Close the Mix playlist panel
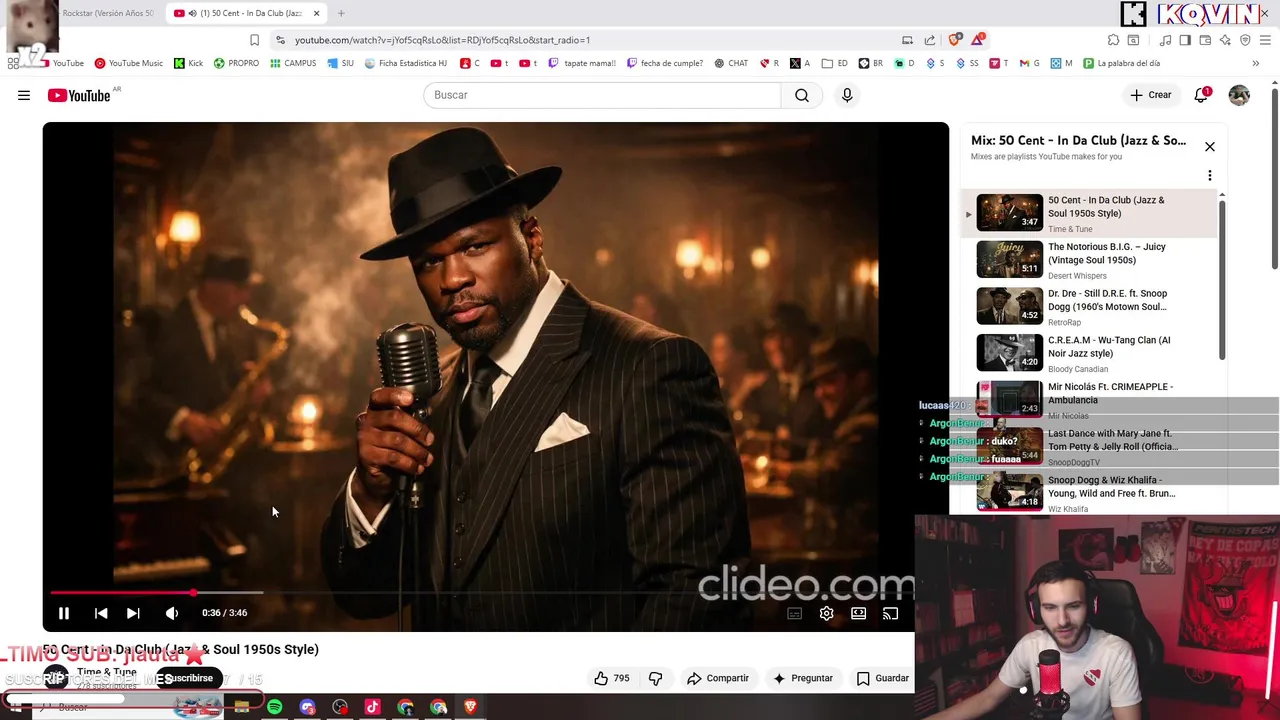This screenshot has height=720, width=1280. [1209, 147]
